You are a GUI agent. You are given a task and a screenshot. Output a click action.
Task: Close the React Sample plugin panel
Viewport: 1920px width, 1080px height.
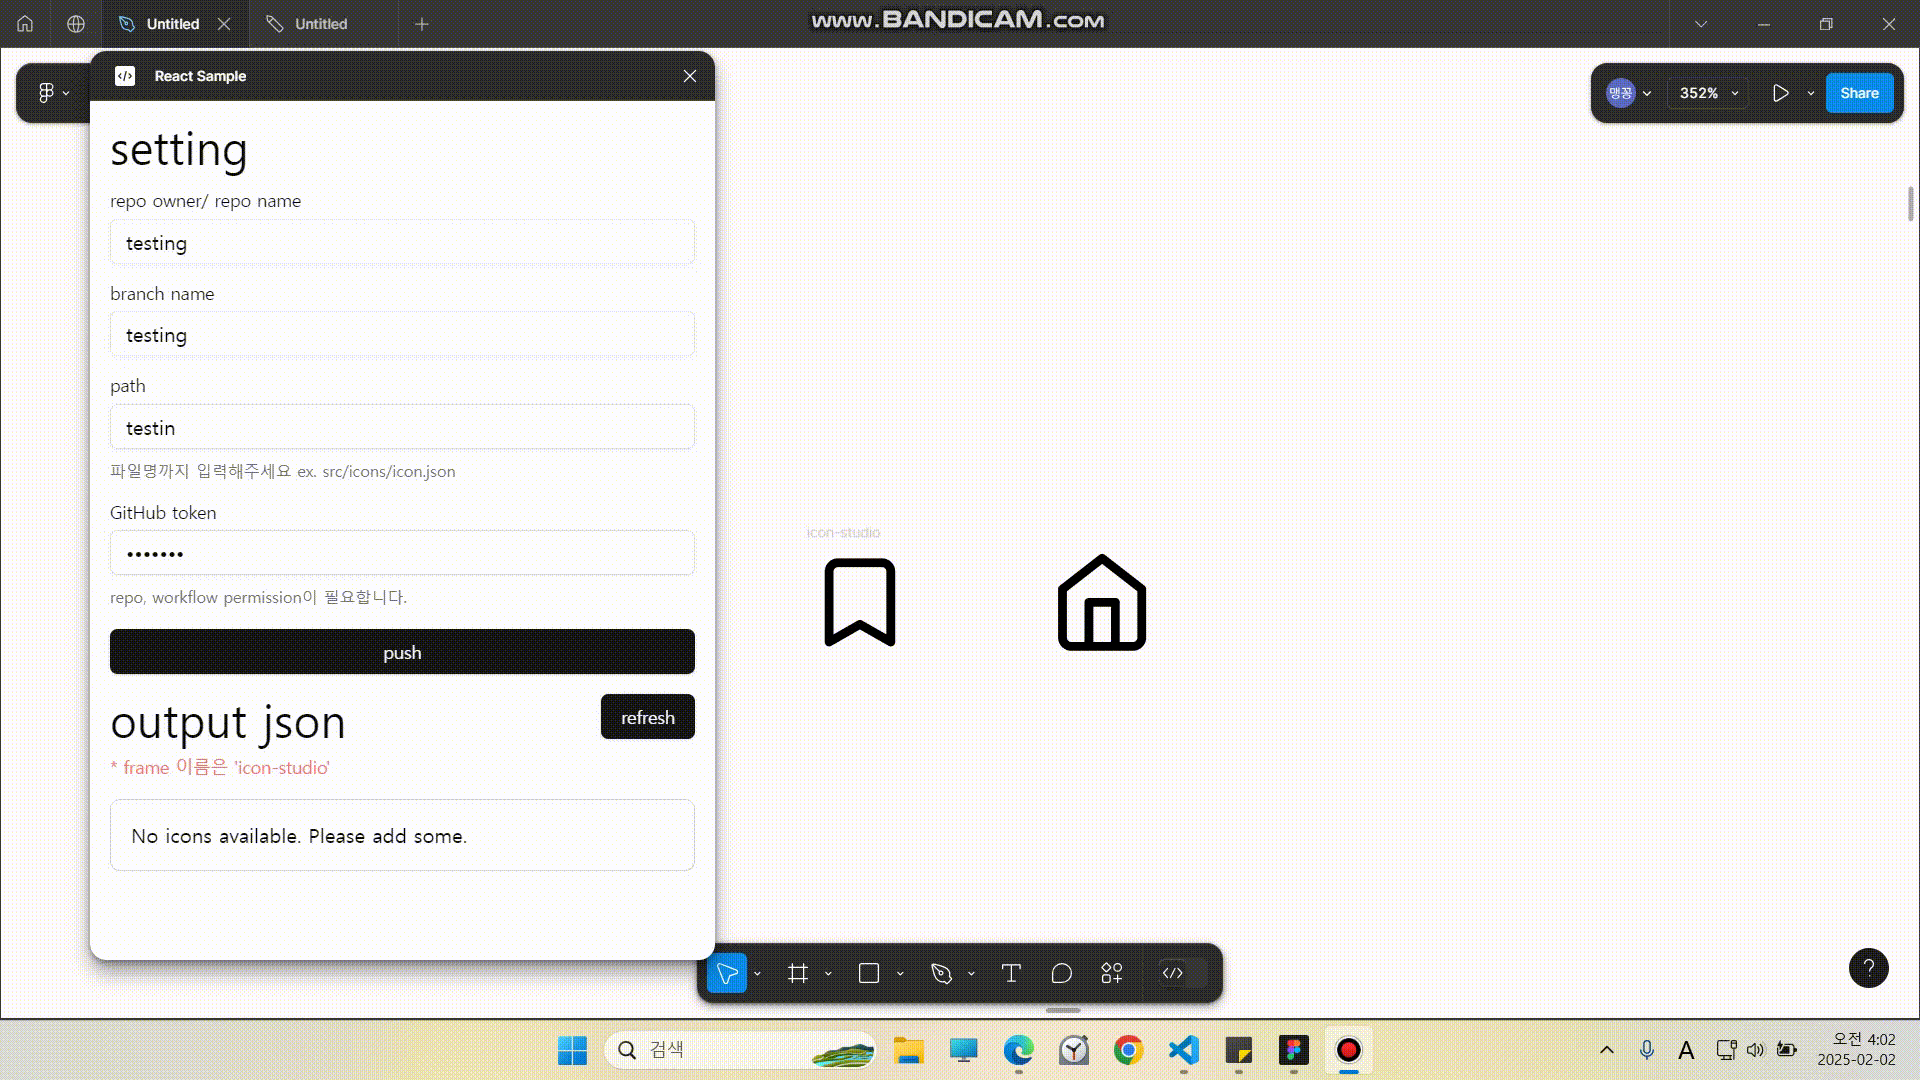click(690, 76)
